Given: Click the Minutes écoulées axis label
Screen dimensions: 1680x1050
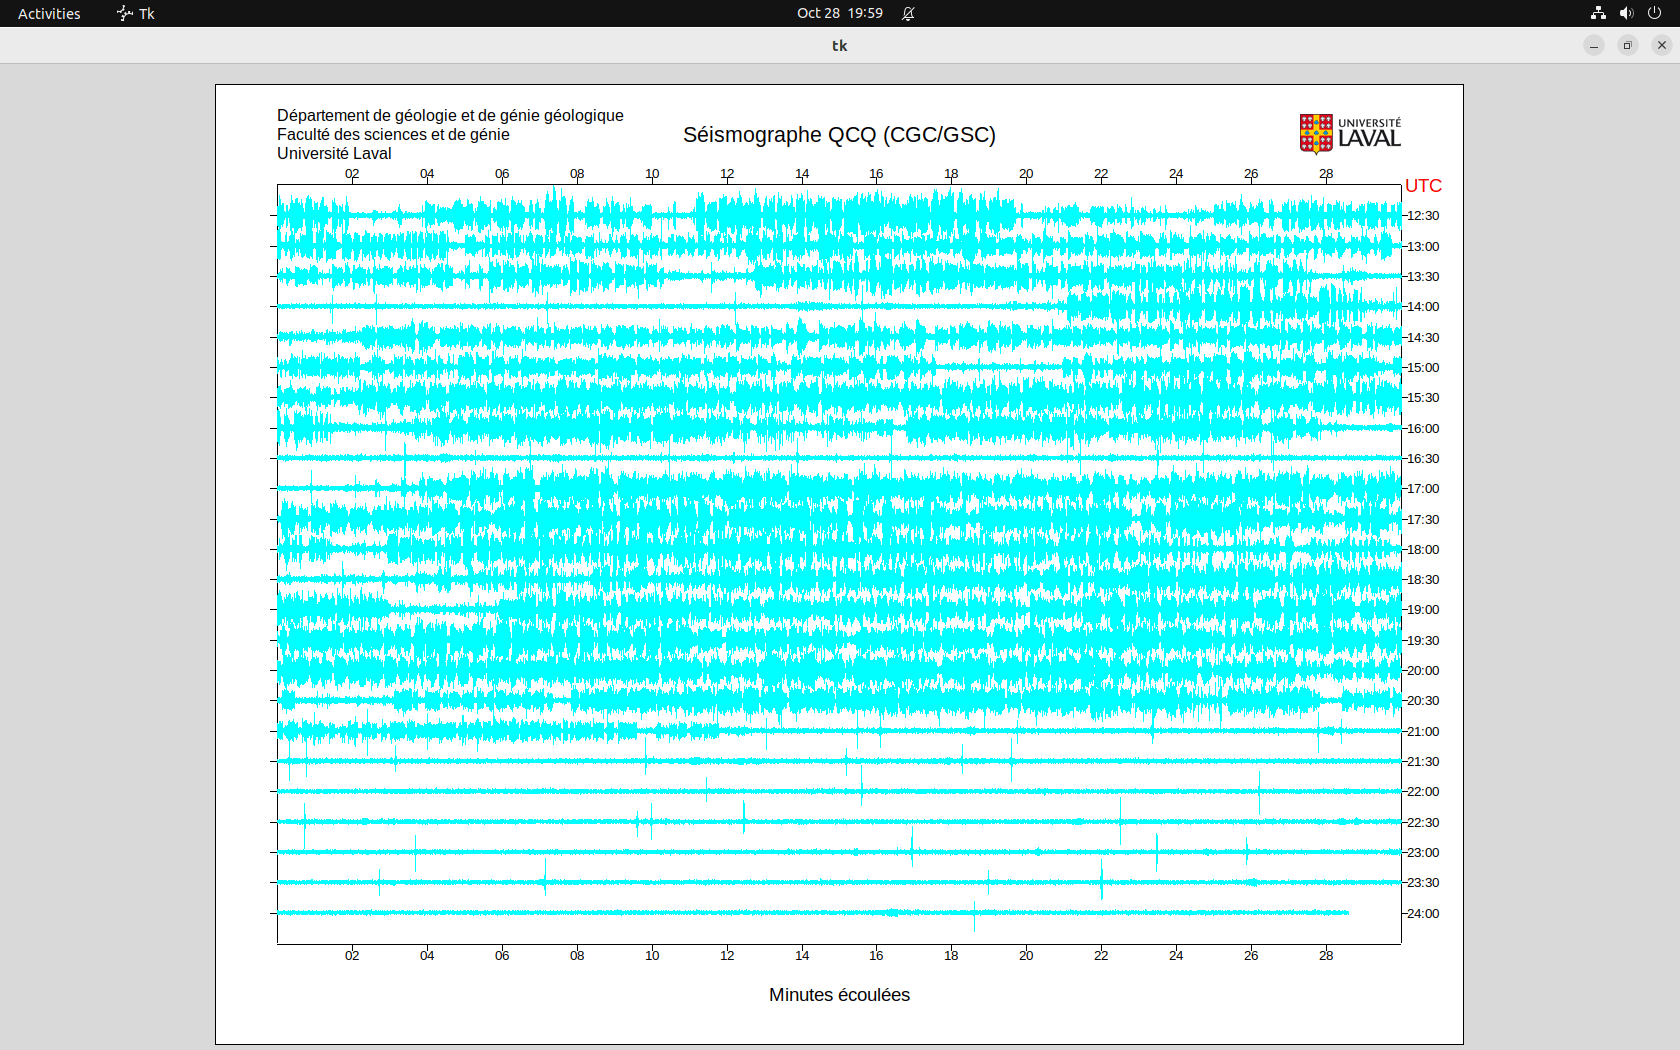Looking at the screenshot, I should 839,995.
